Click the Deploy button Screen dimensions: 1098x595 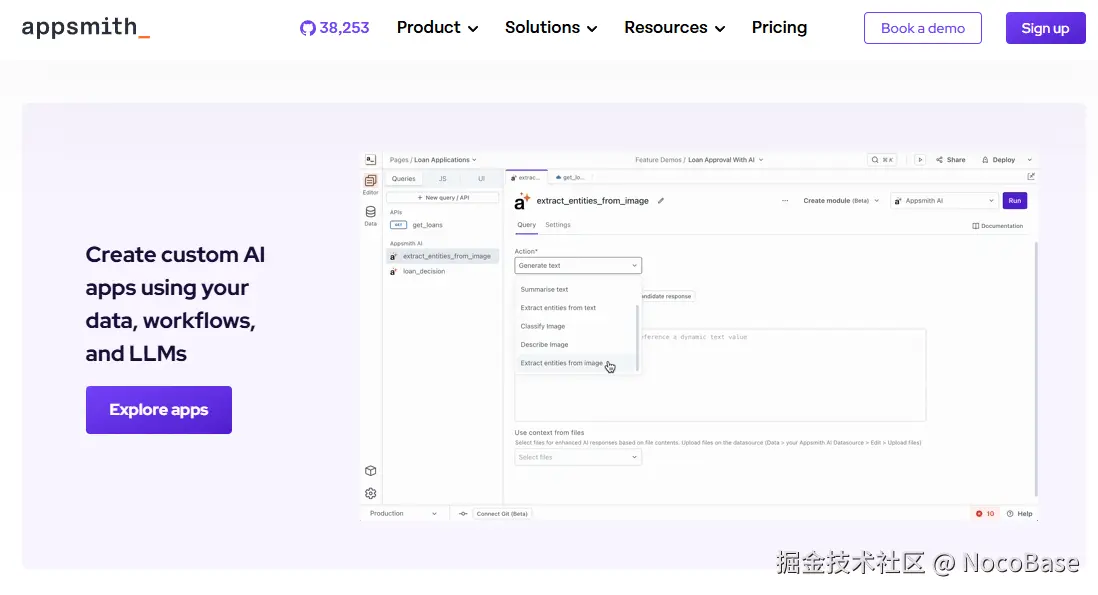[x=999, y=160]
